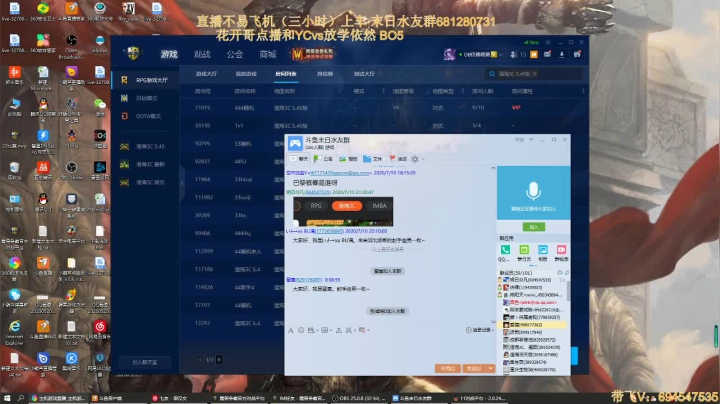Click the orange badge icon in header
Screen dimensions: 720x404
(534, 54)
